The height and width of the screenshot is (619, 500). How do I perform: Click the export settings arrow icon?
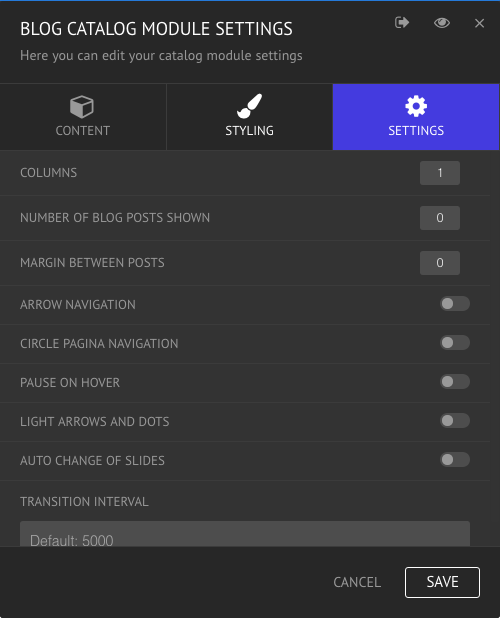pos(402,23)
